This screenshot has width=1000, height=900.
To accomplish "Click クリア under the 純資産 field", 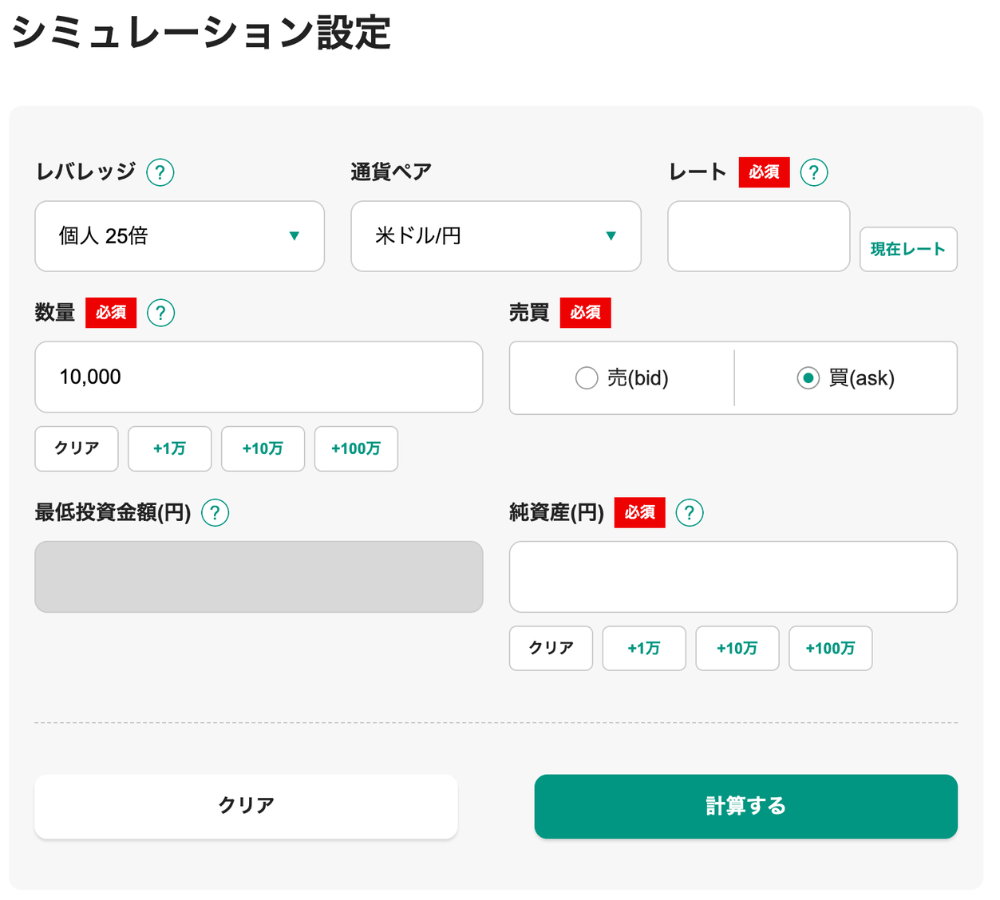I will tap(550, 648).
